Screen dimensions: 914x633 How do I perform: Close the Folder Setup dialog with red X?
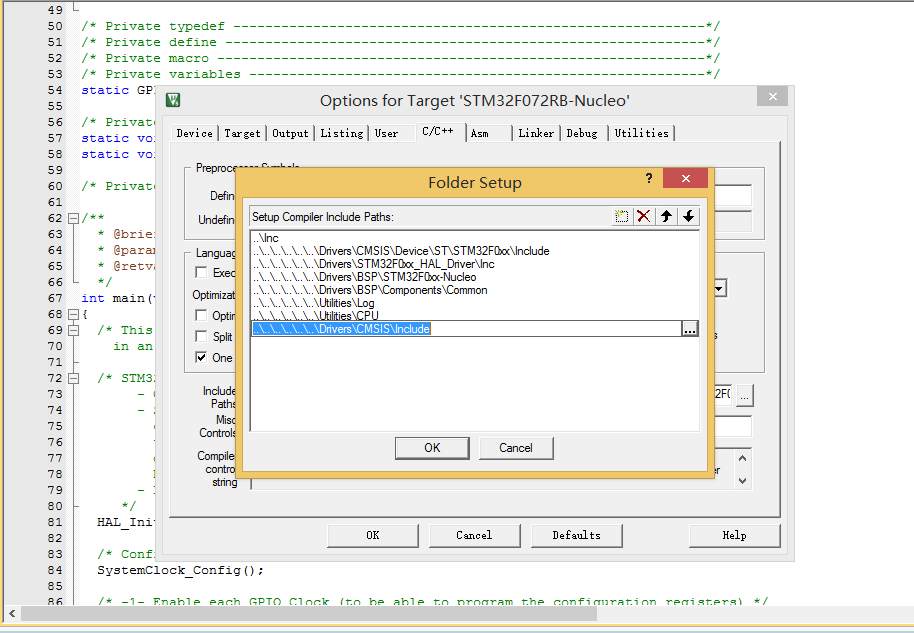click(686, 178)
